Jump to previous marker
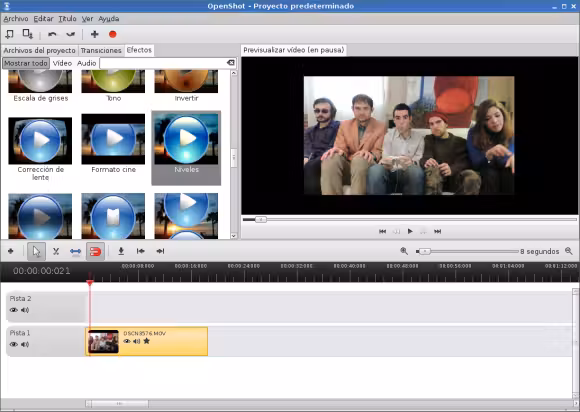The width and height of the screenshot is (580, 412). point(141,251)
